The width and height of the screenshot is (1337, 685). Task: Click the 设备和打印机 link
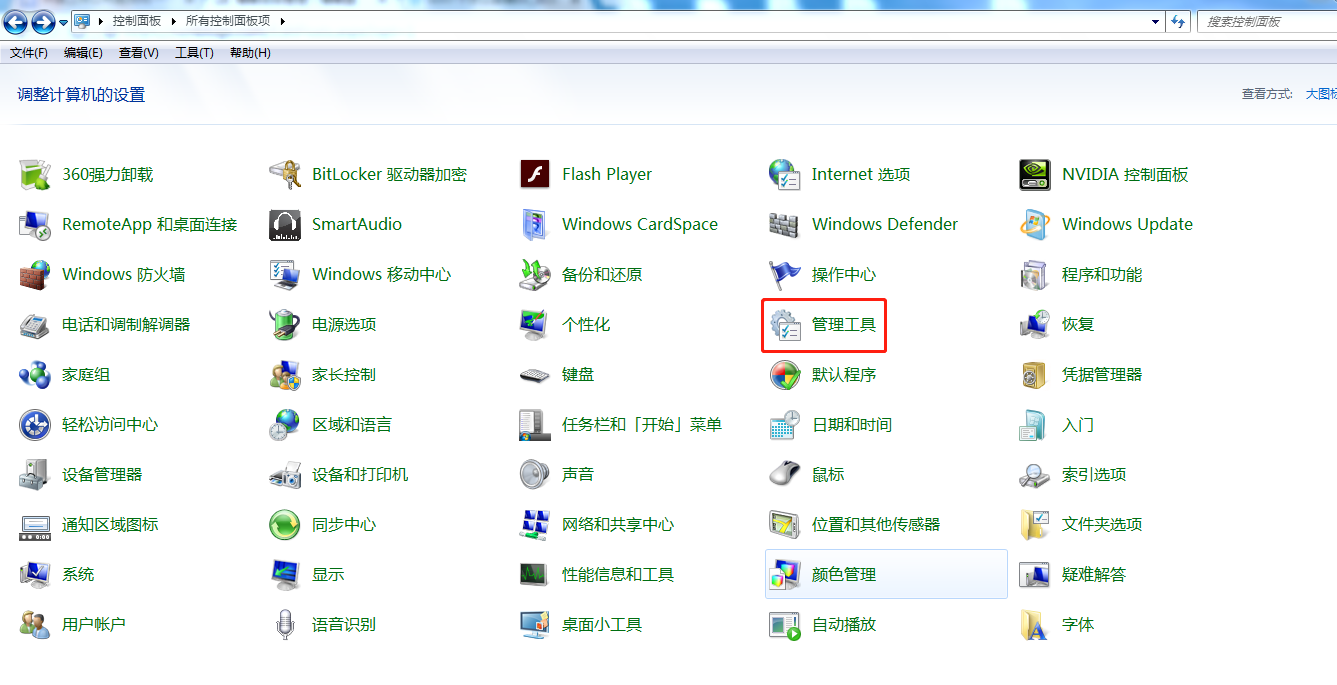coord(360,474)
